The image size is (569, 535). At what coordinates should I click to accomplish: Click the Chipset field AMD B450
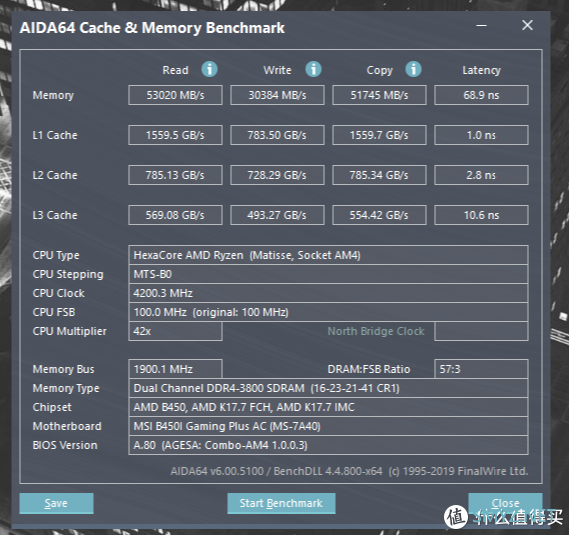pyautogui.click(x=328, y=407)
